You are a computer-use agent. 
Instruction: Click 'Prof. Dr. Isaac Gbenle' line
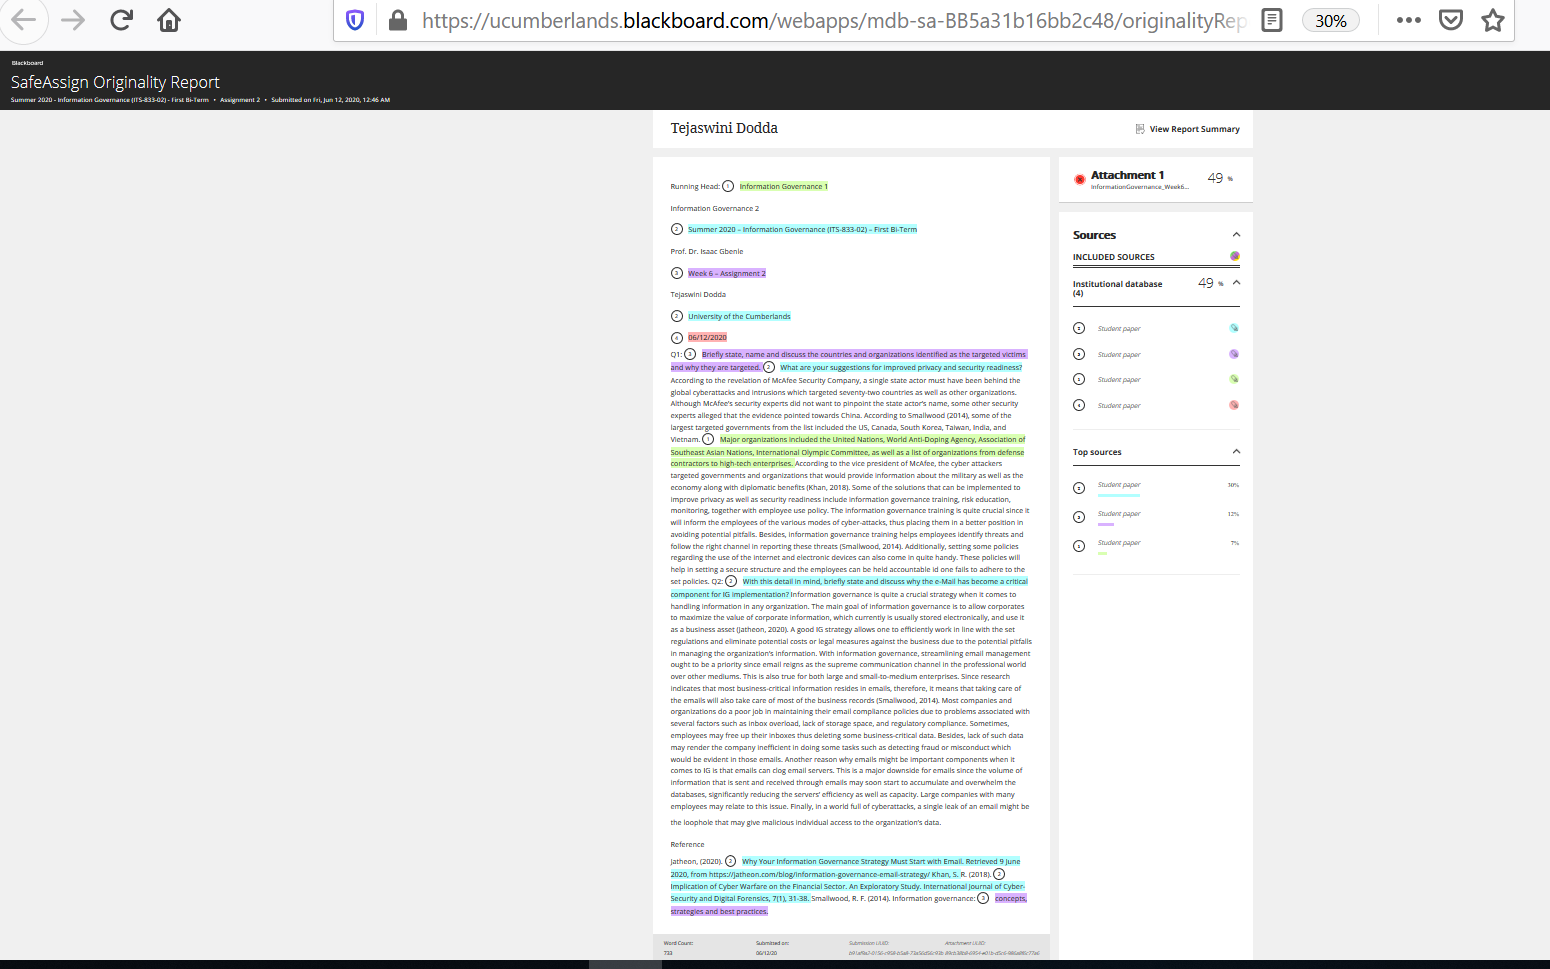click(707, 251)
